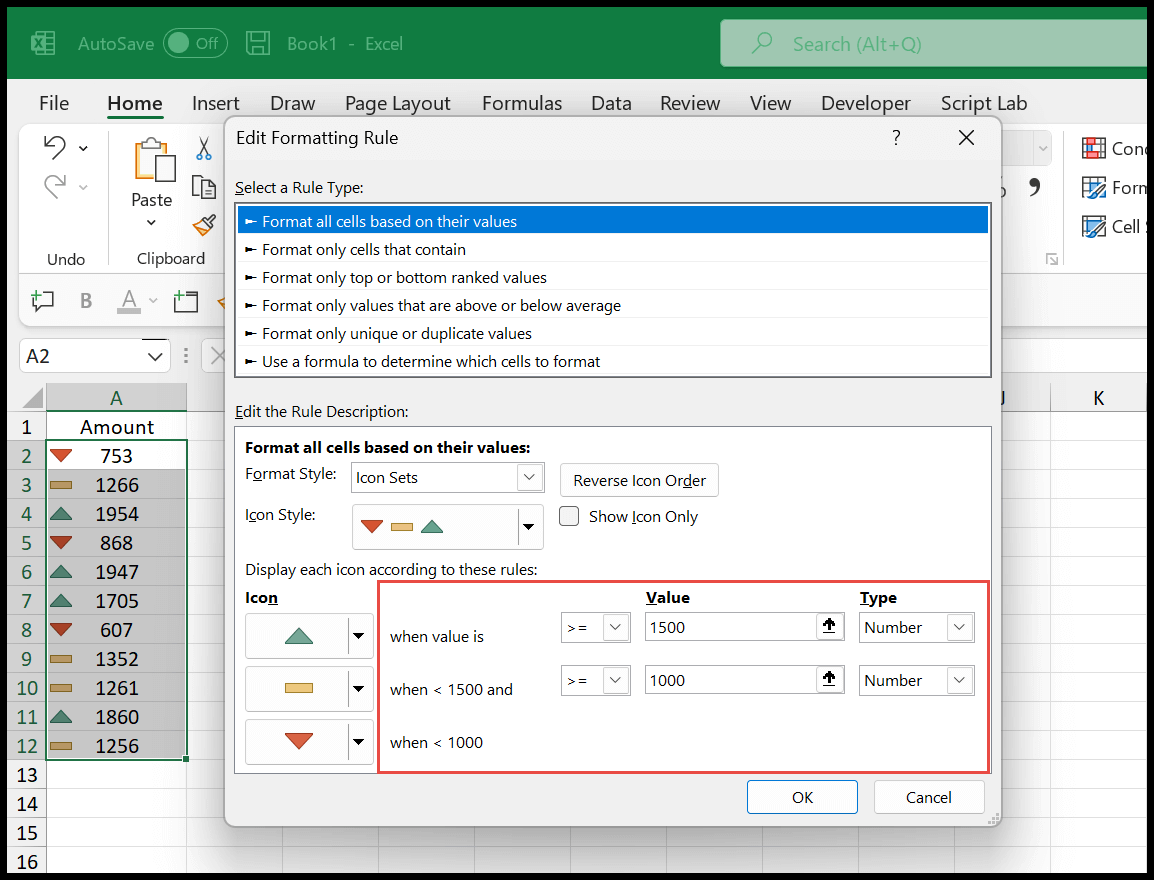Image resolution: width=1154 pixels, height=880 pixels.
Task: Enable the Show Icon Only checkbox
Action: (x=569, y=517)
